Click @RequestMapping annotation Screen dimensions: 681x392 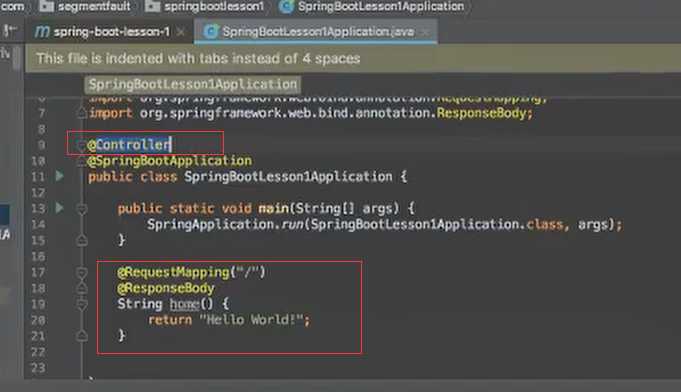tap(173, 272)
